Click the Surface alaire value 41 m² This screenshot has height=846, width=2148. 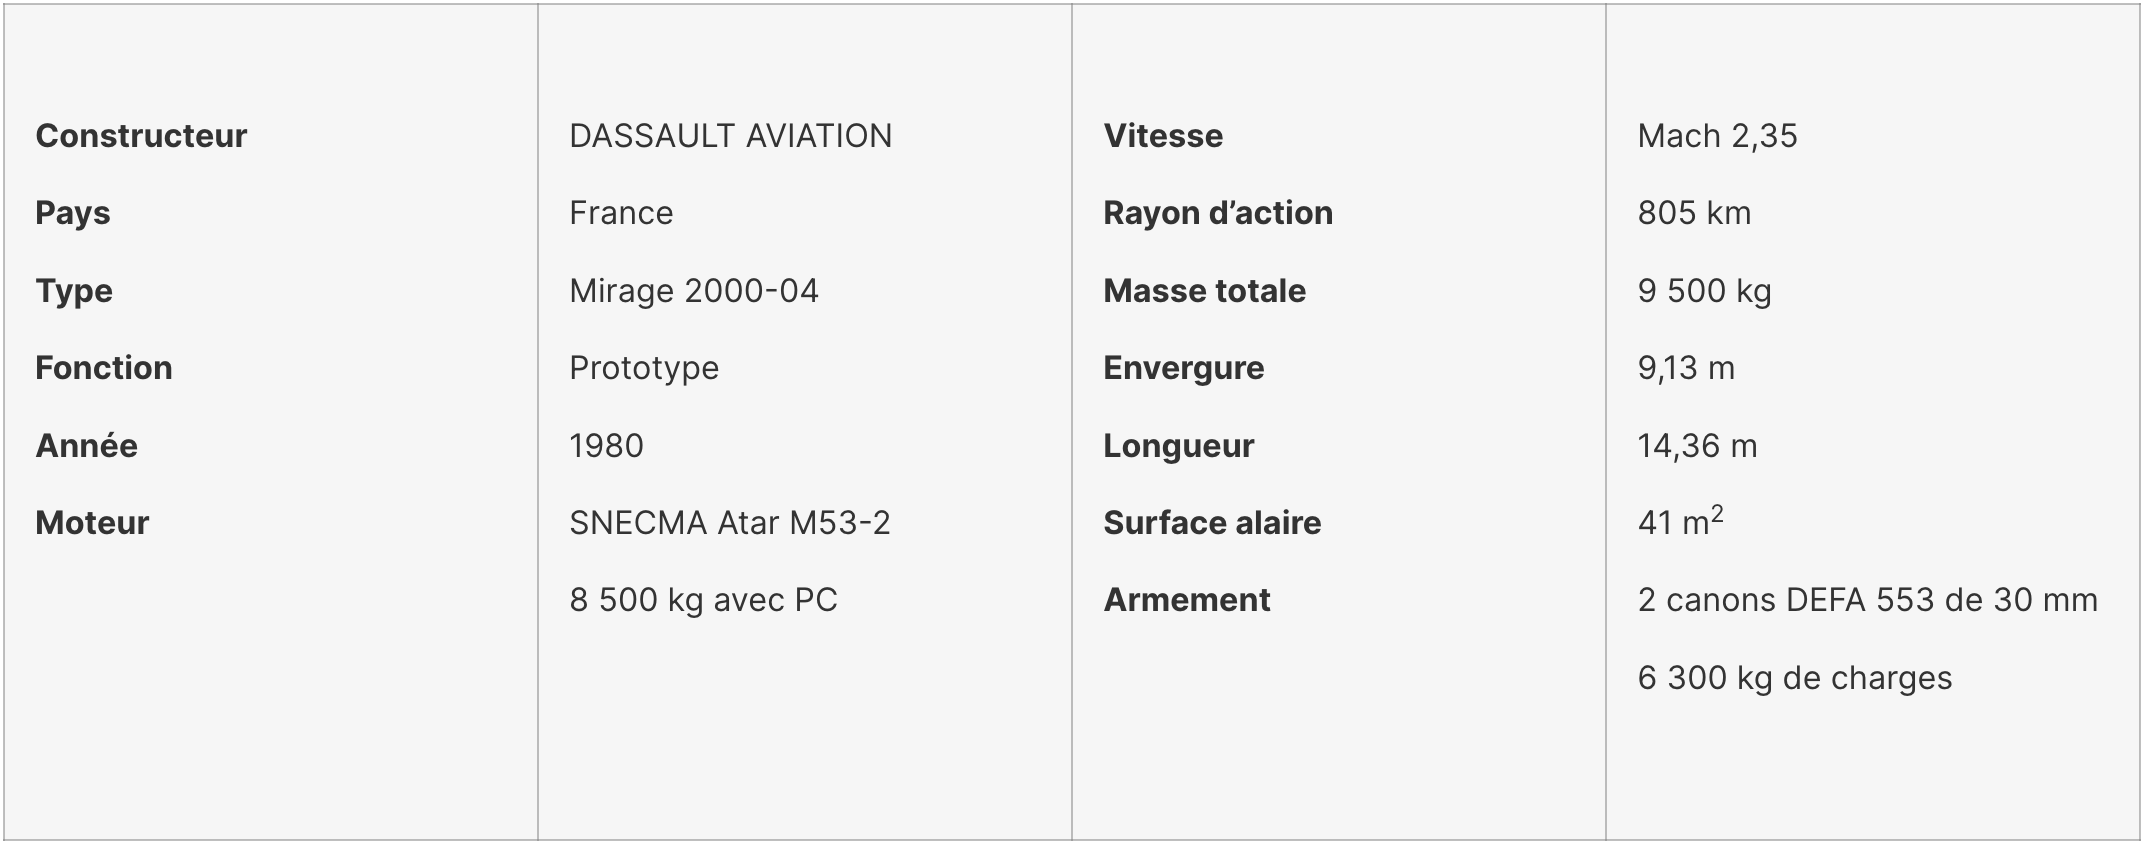pyautogui.click(x=1680, y=521)
